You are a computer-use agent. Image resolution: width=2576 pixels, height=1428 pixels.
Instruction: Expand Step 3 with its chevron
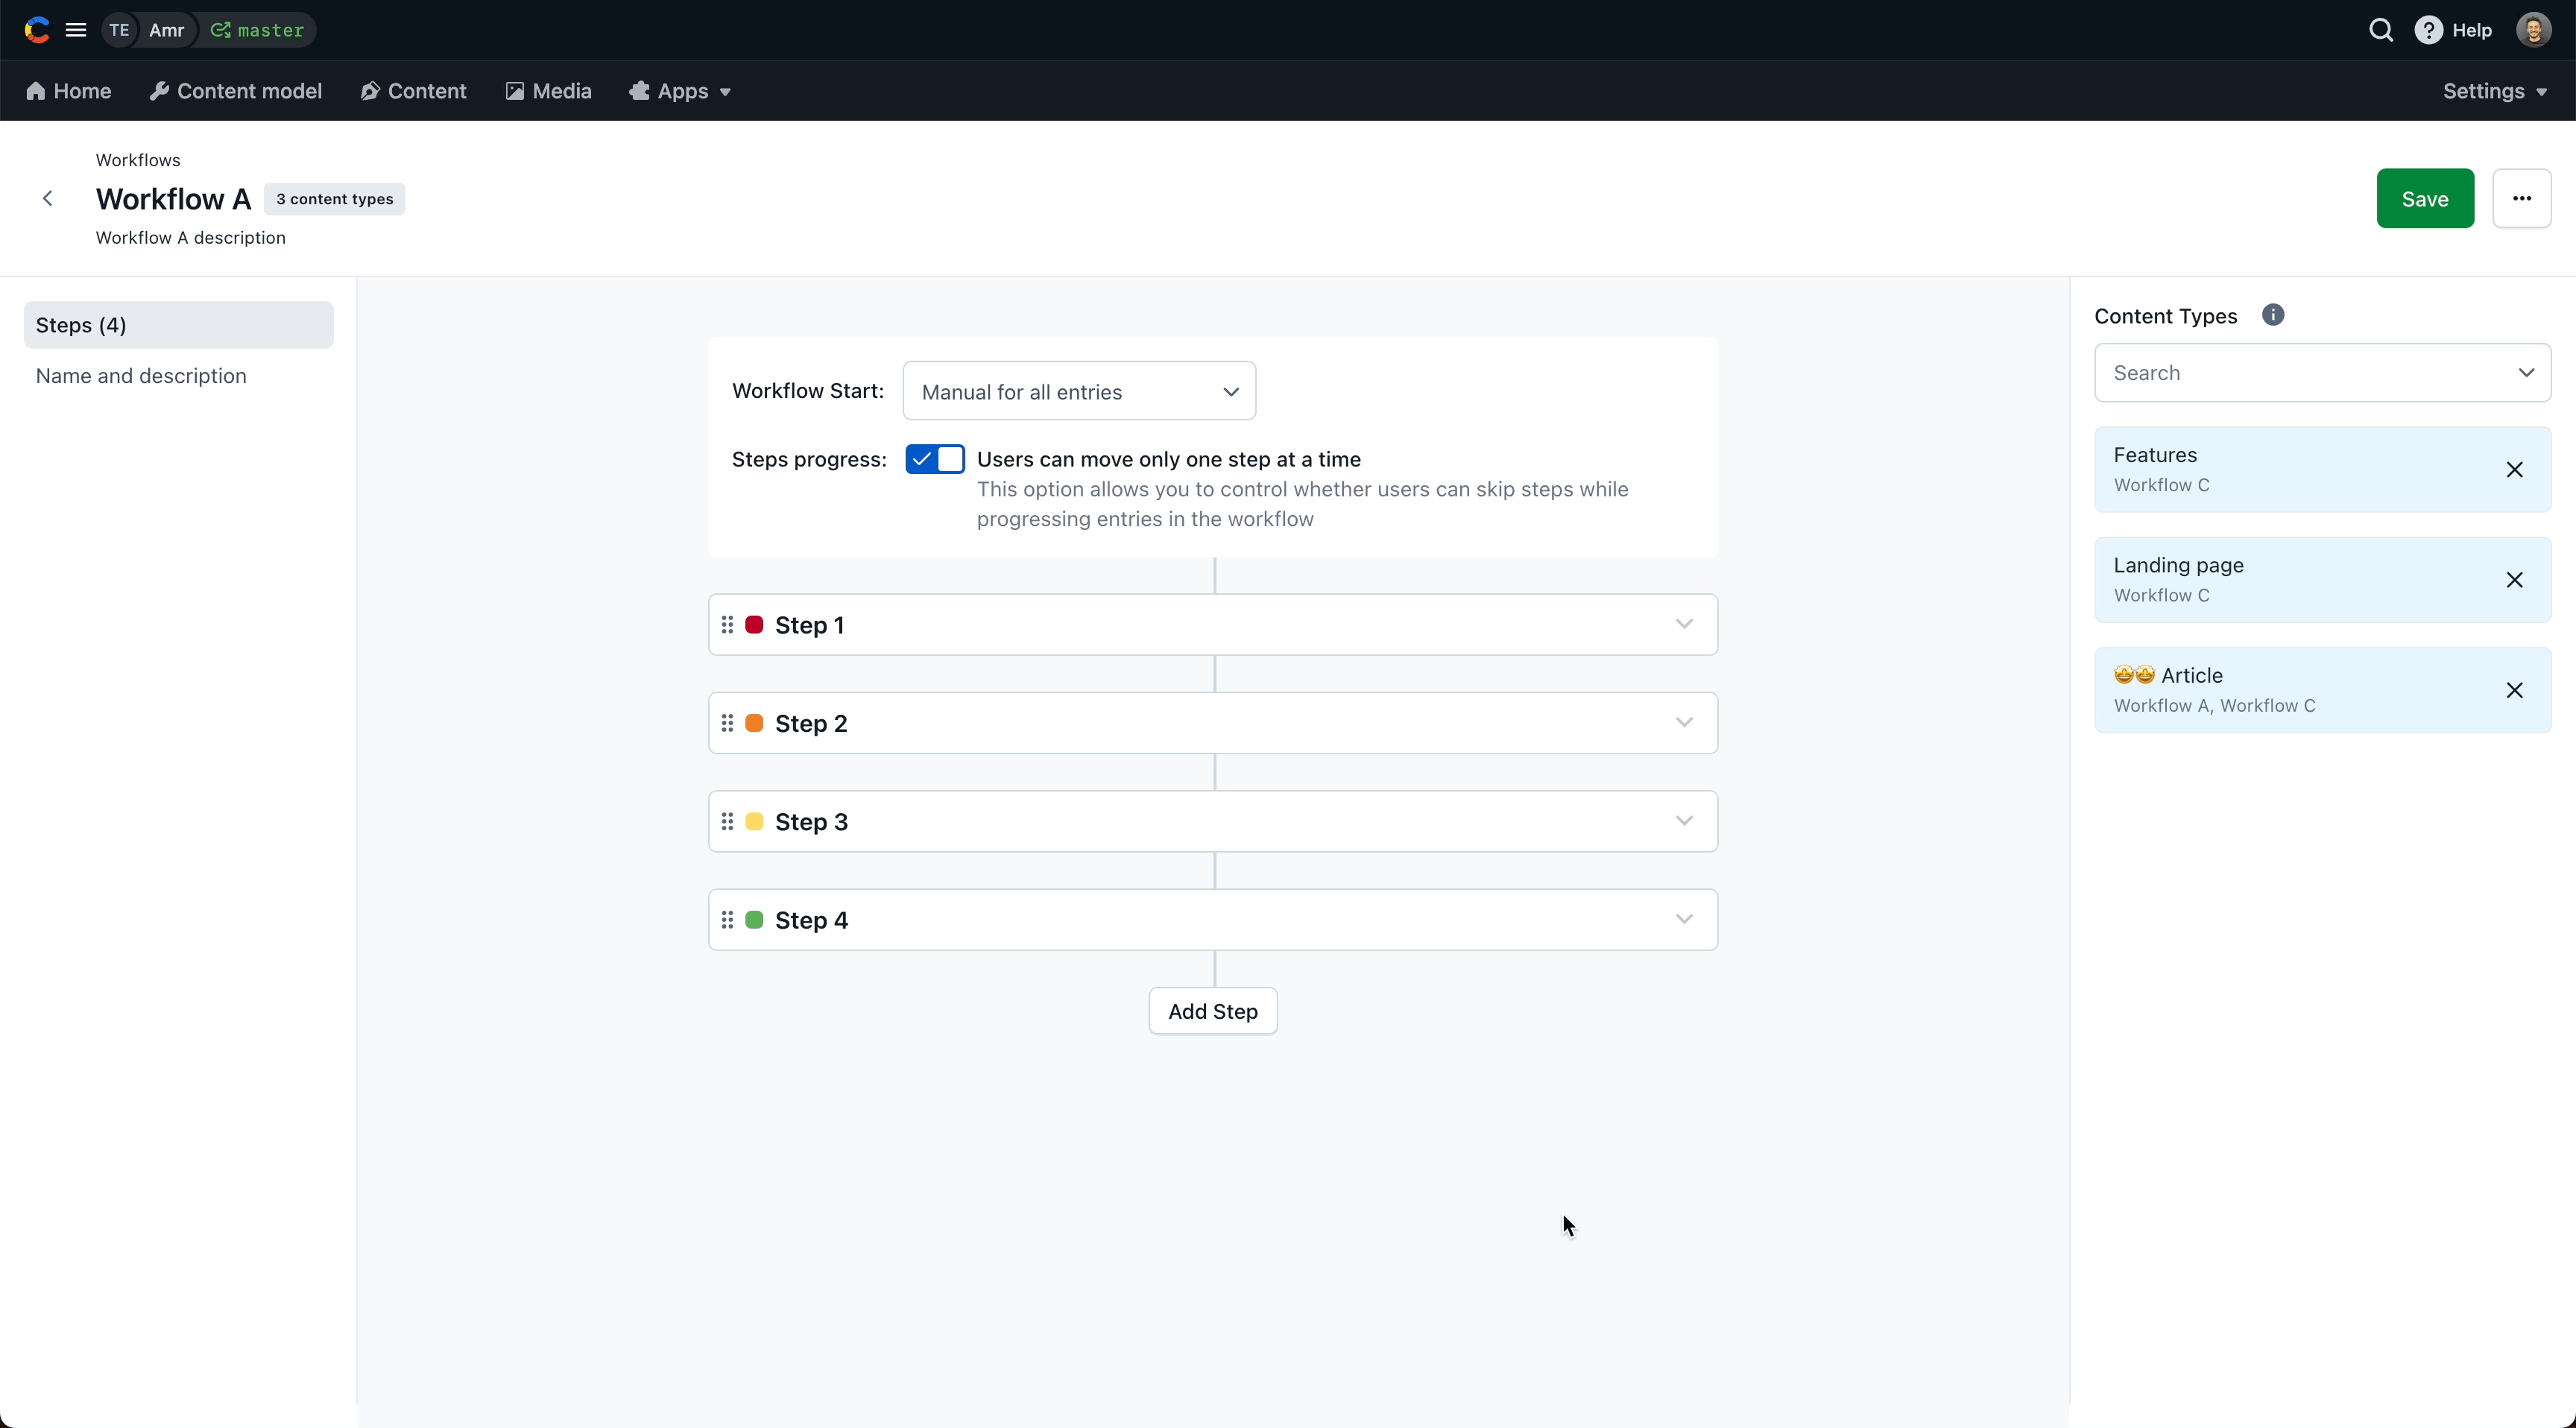tap(1684, 821)
